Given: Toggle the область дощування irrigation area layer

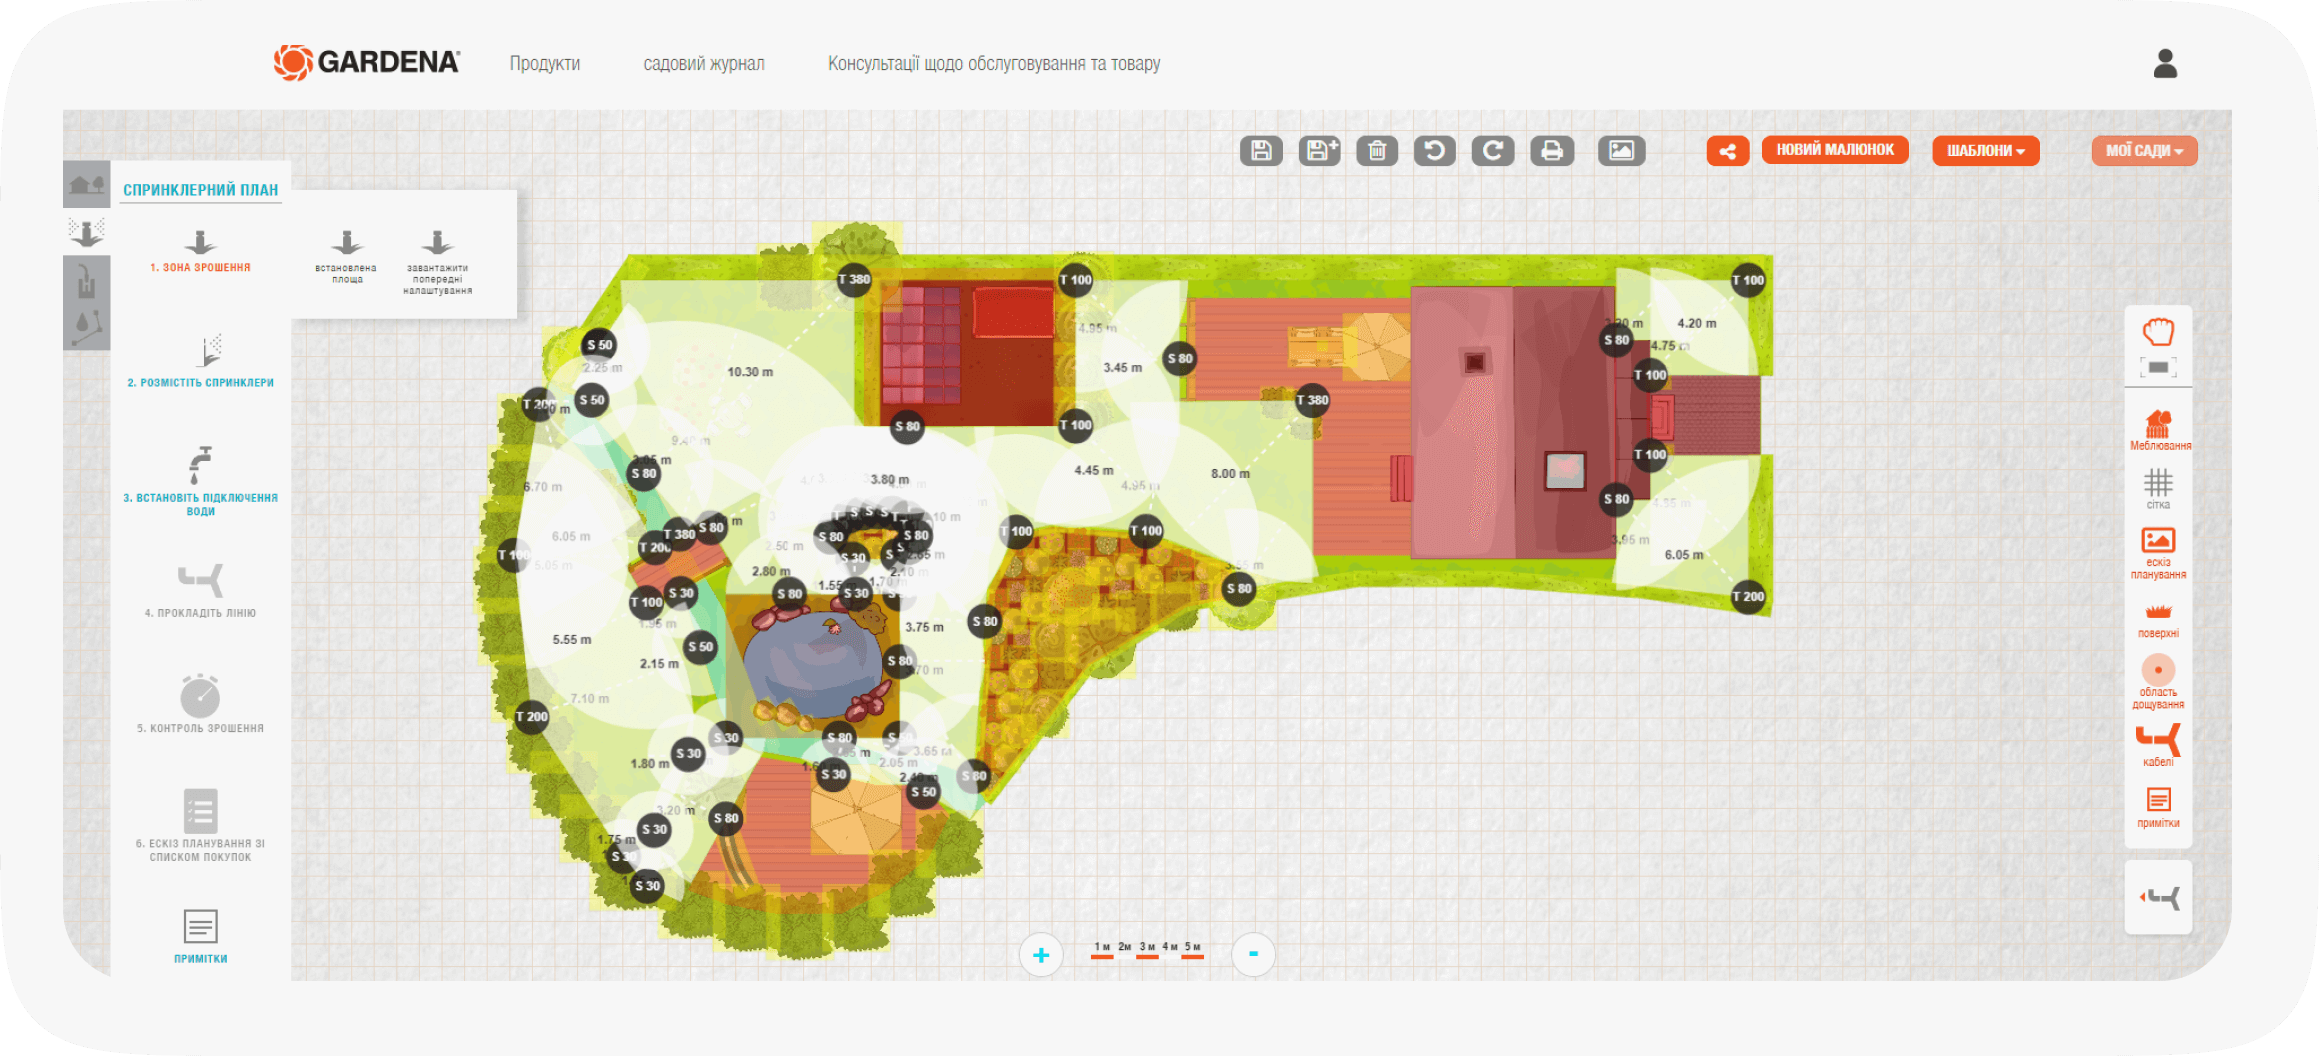Looking at the screenshot, I should pyautogui.click(x=2158, y=682).
